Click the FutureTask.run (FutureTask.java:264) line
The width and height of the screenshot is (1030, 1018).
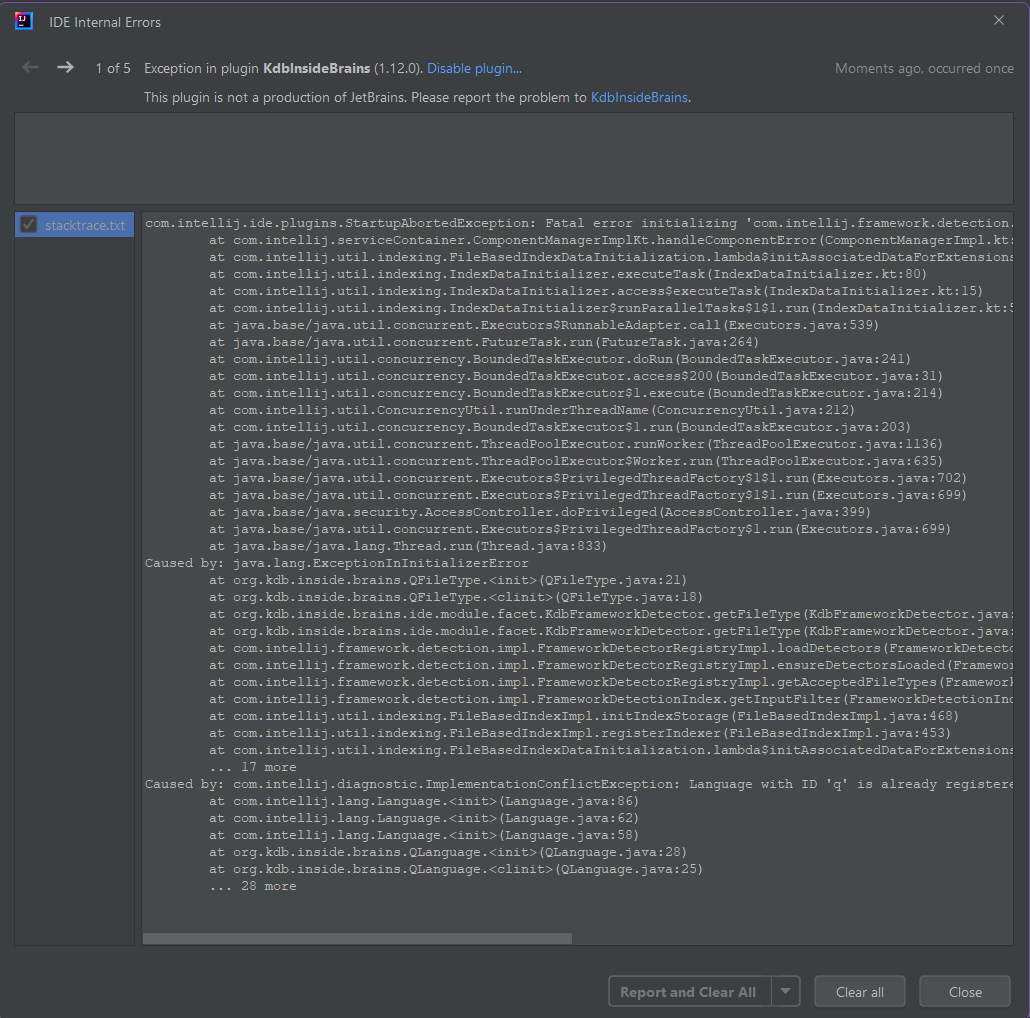click(x=484, y=342)
